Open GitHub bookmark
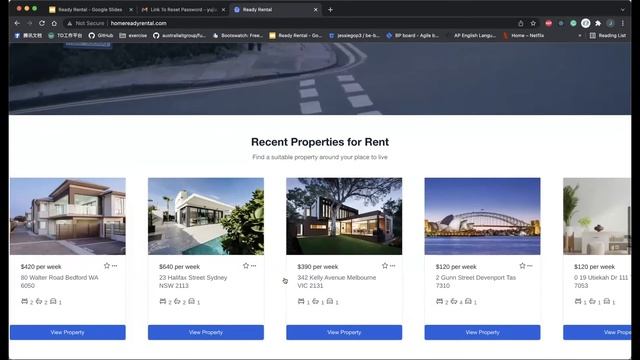Screen dimensions: 640x360 (x=101, y=36)
